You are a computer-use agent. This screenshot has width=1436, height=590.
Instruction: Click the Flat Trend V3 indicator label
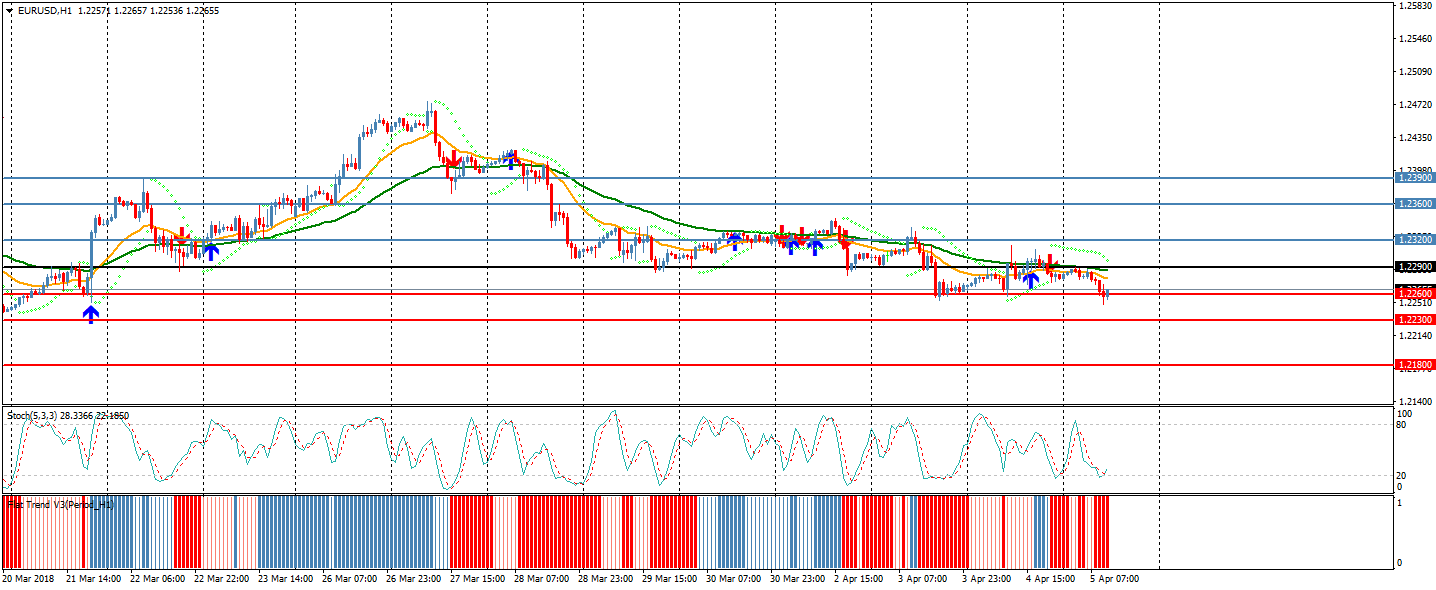pos(60,505)
